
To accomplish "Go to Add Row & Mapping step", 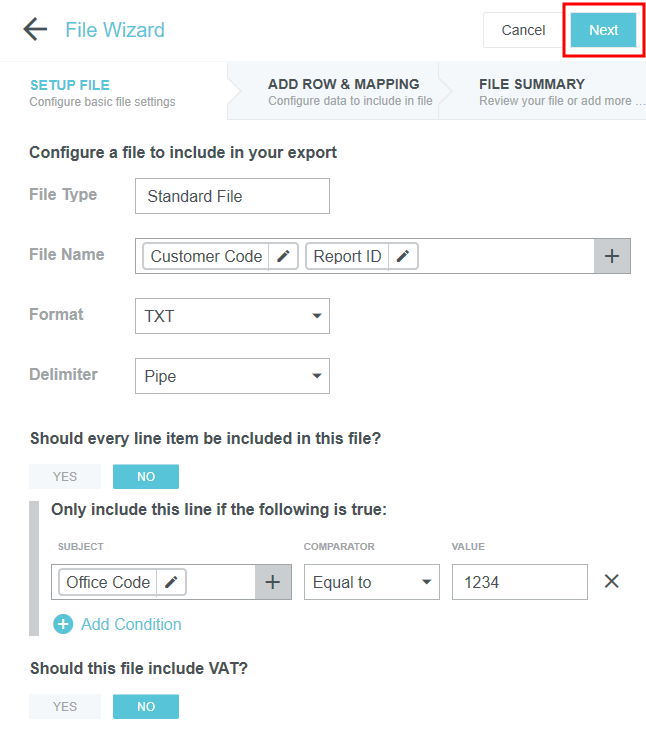I will pyautogui.click(x=343, y=91).
